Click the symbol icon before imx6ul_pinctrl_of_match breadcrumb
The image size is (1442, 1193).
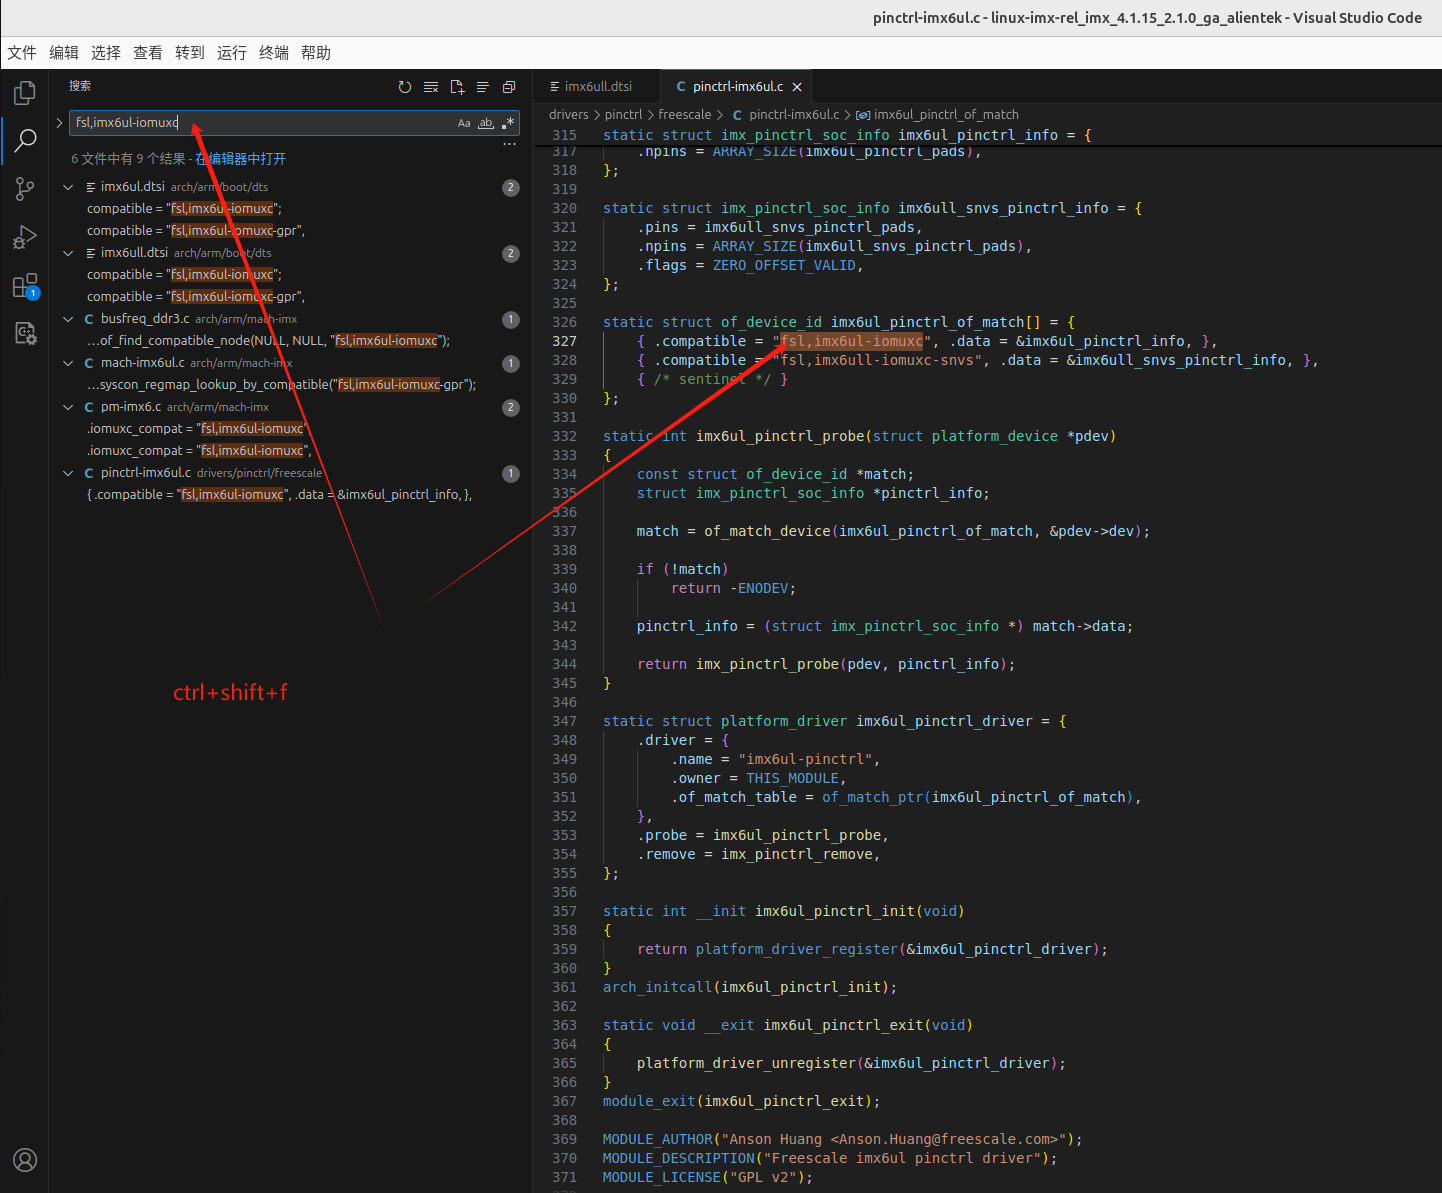click(x=863, y=115)
